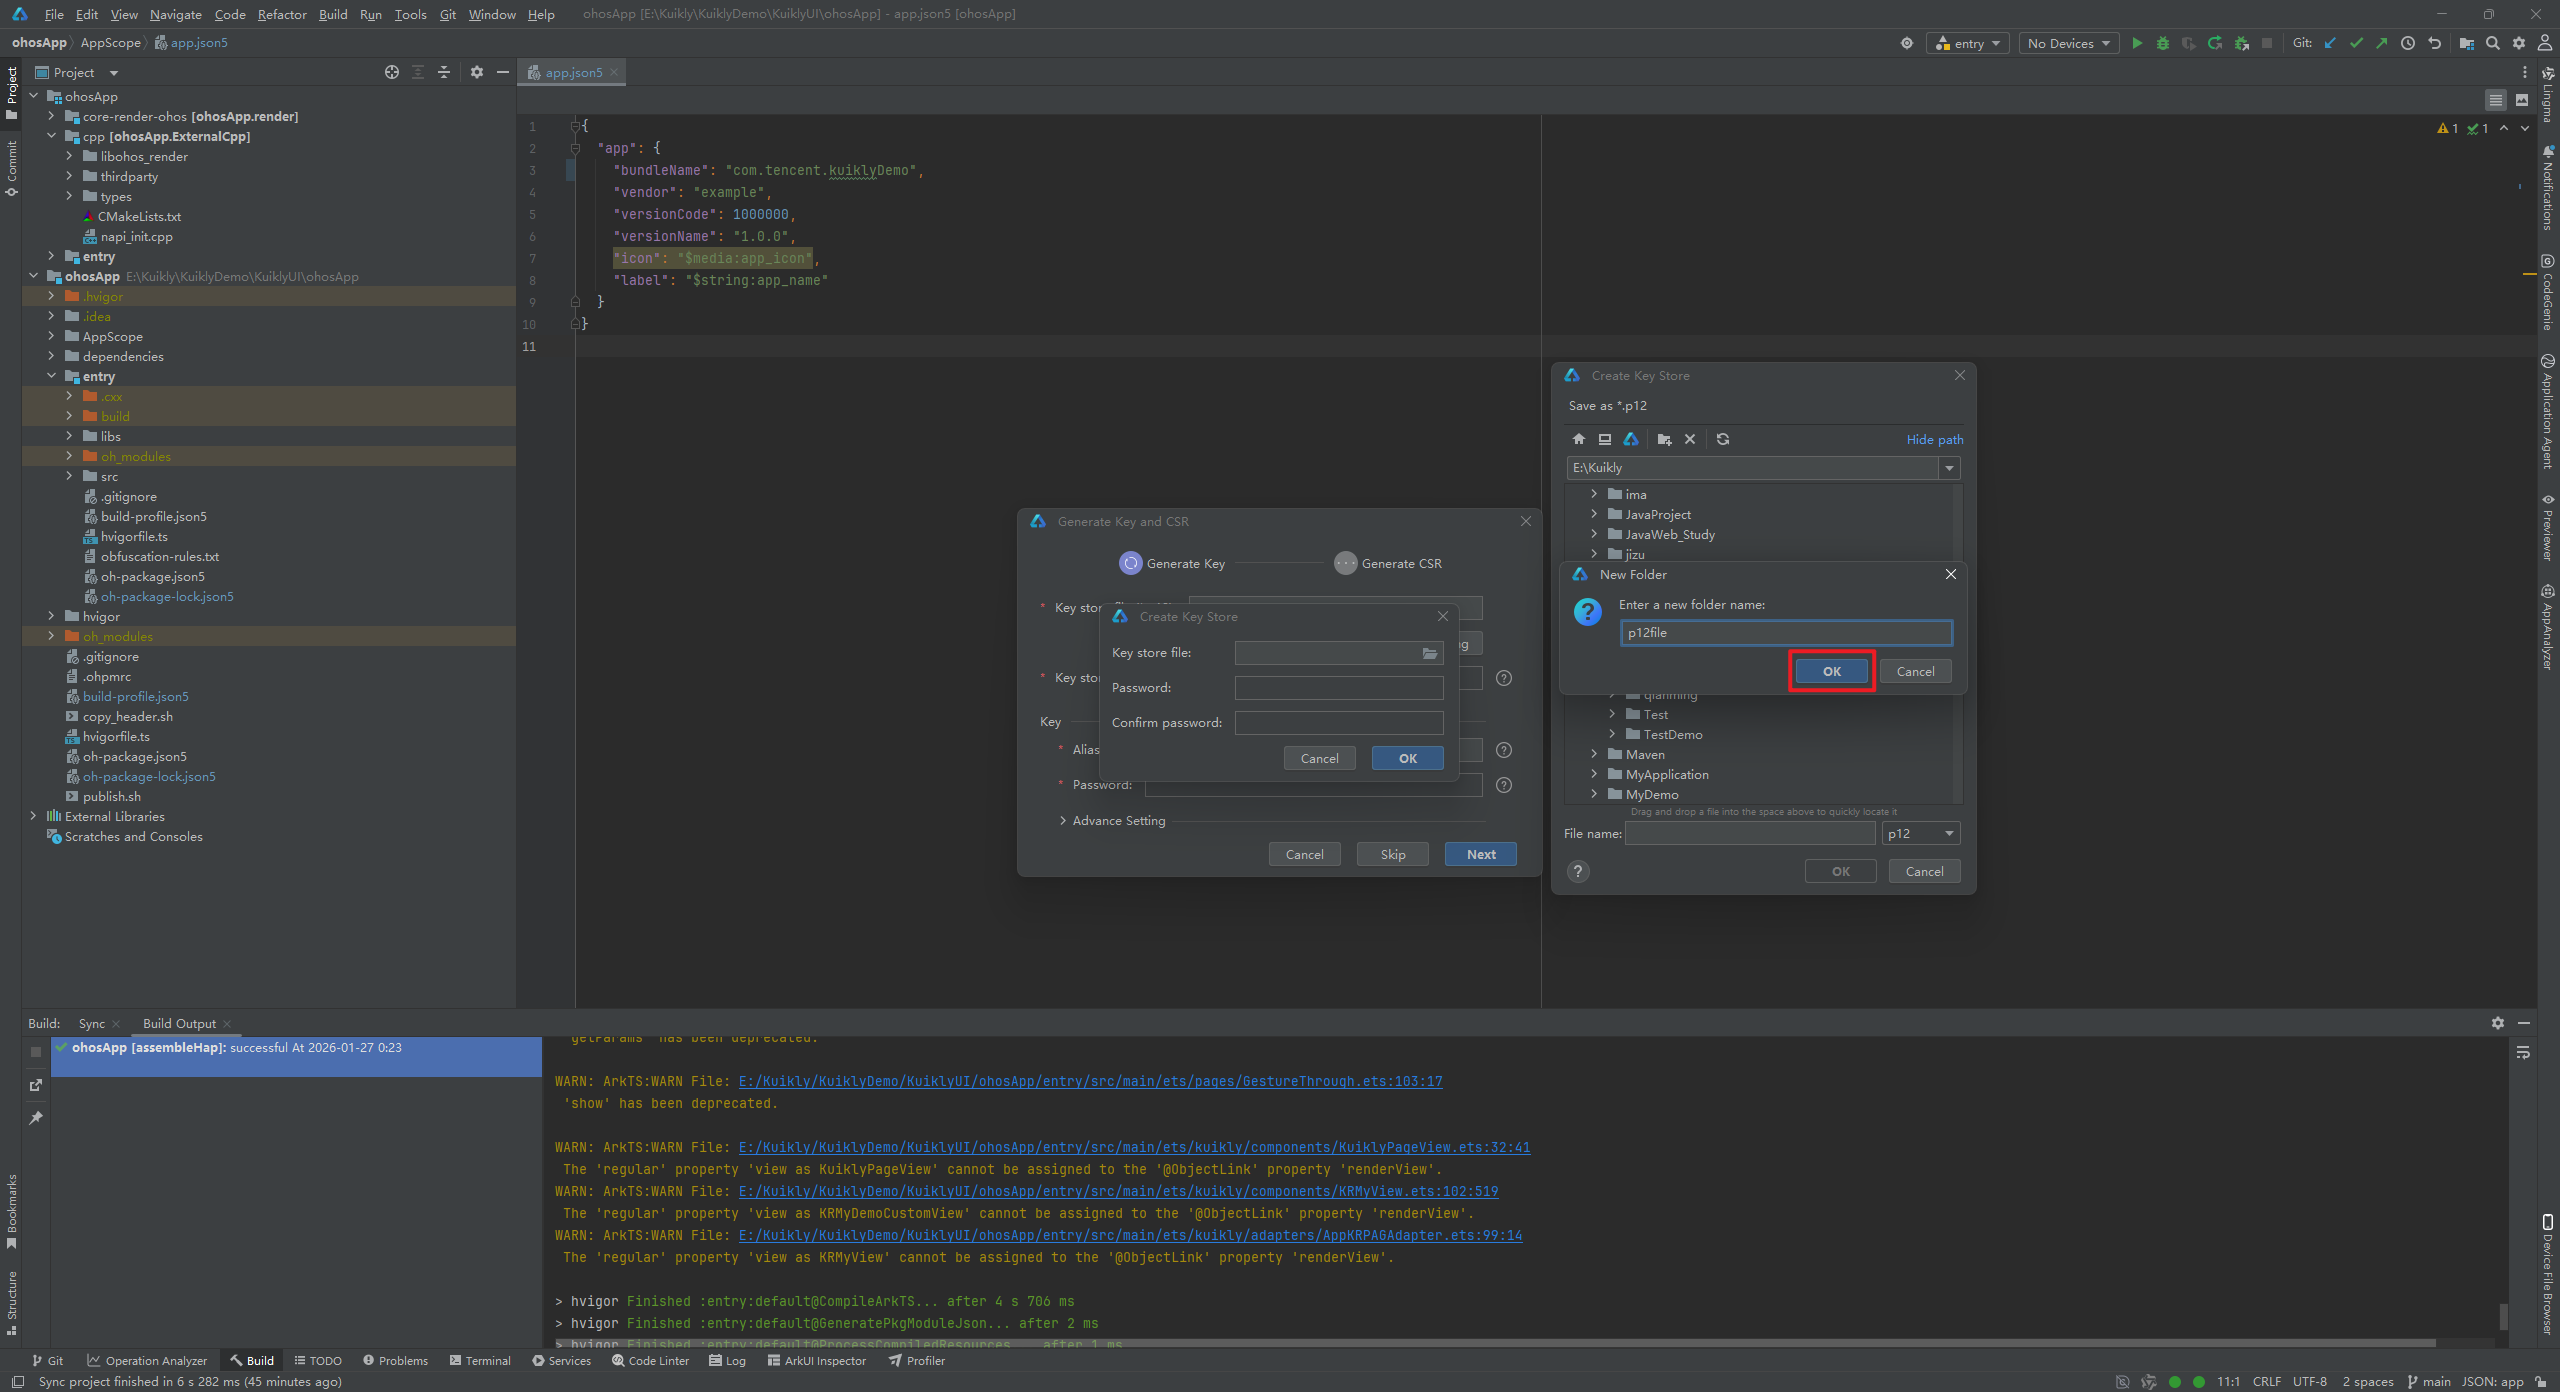The height and width of the screenshot is (1392, 2560).
Task: Click the refresh icon in file chooser
Action: pos(1723,439)
